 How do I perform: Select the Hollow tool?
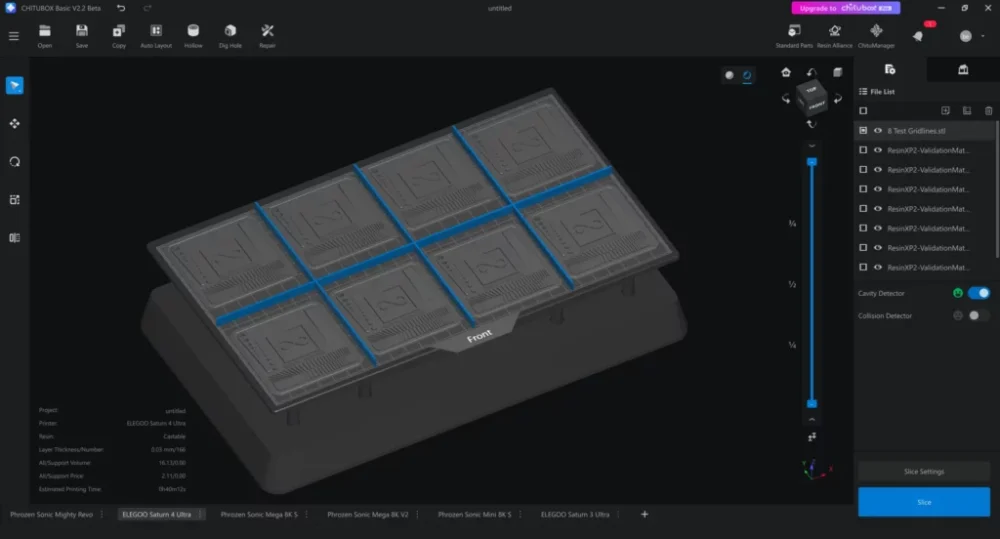click(193, 36)
